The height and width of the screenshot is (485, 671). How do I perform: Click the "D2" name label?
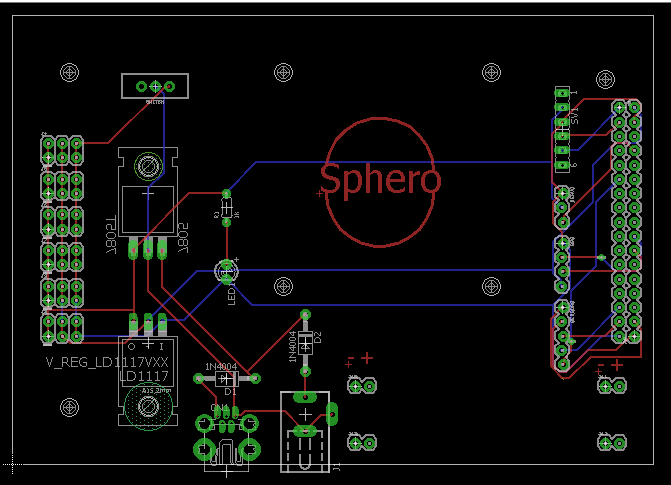click(x=317, y=337)
